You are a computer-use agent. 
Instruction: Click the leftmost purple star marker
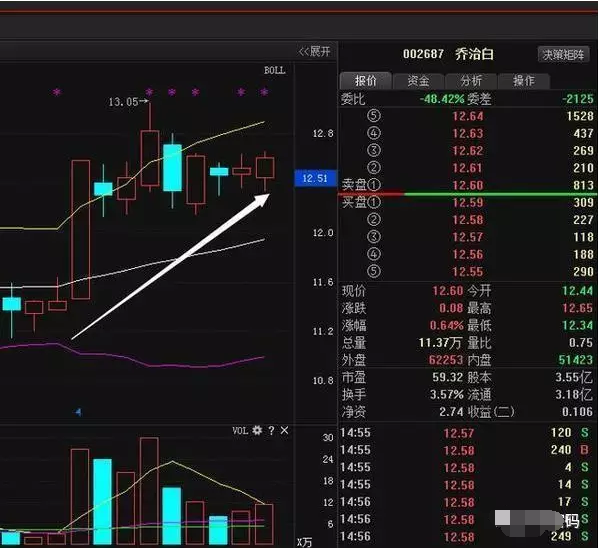tap(57, 92)
